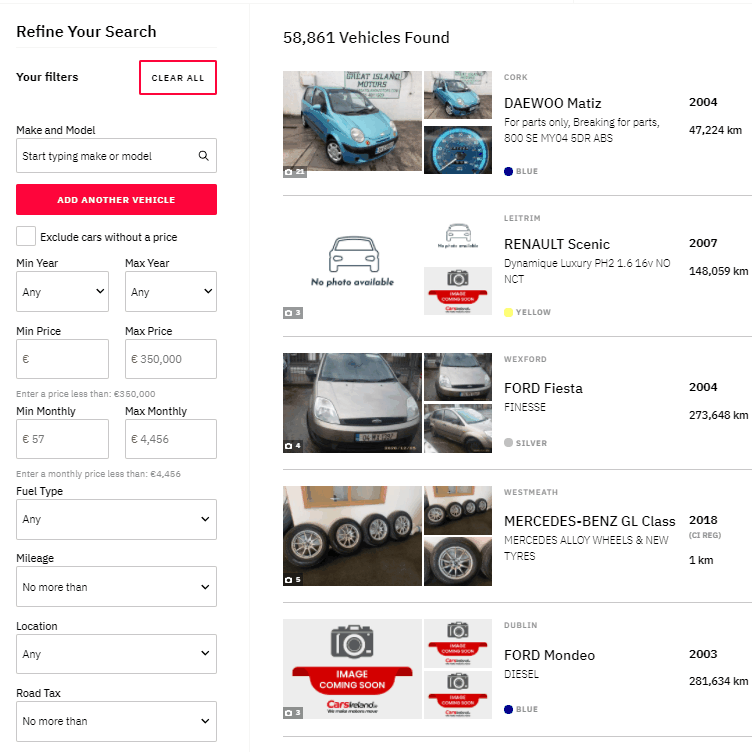The width and height of the screenshot is (752, 752).
Task: Click the 47,224 km mileage value
Action: pyautogui.click(x=715, y=130)
